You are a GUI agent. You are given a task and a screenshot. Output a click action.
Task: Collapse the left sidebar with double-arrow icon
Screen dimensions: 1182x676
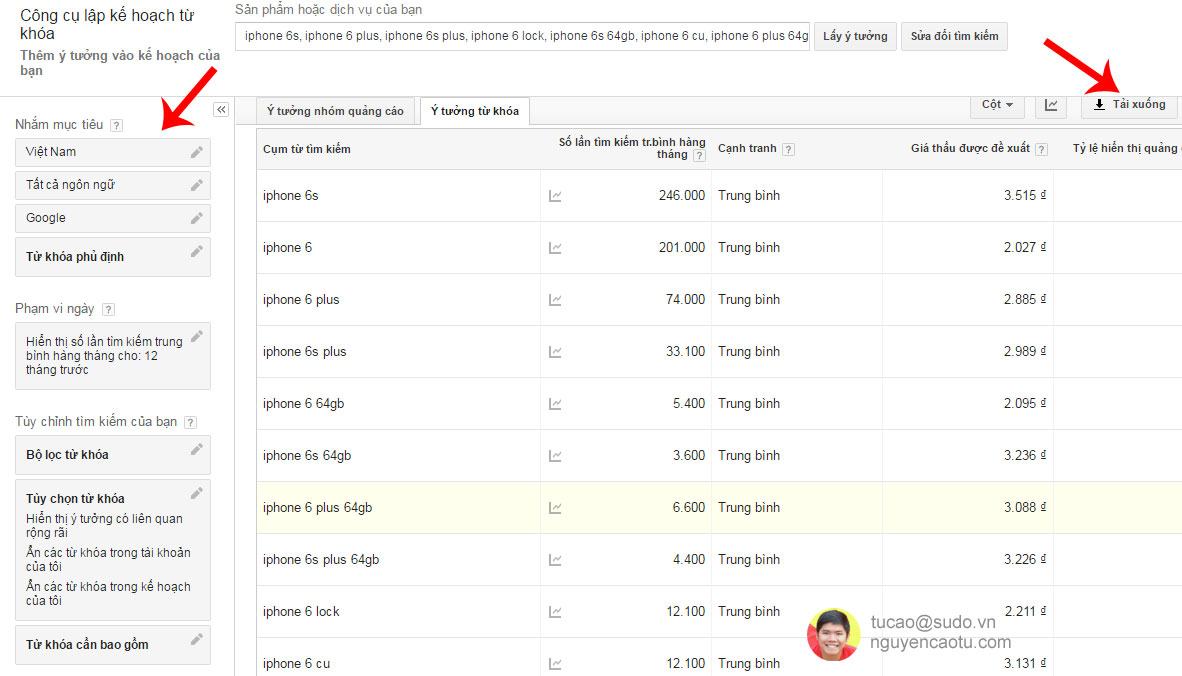click(221, 110)
